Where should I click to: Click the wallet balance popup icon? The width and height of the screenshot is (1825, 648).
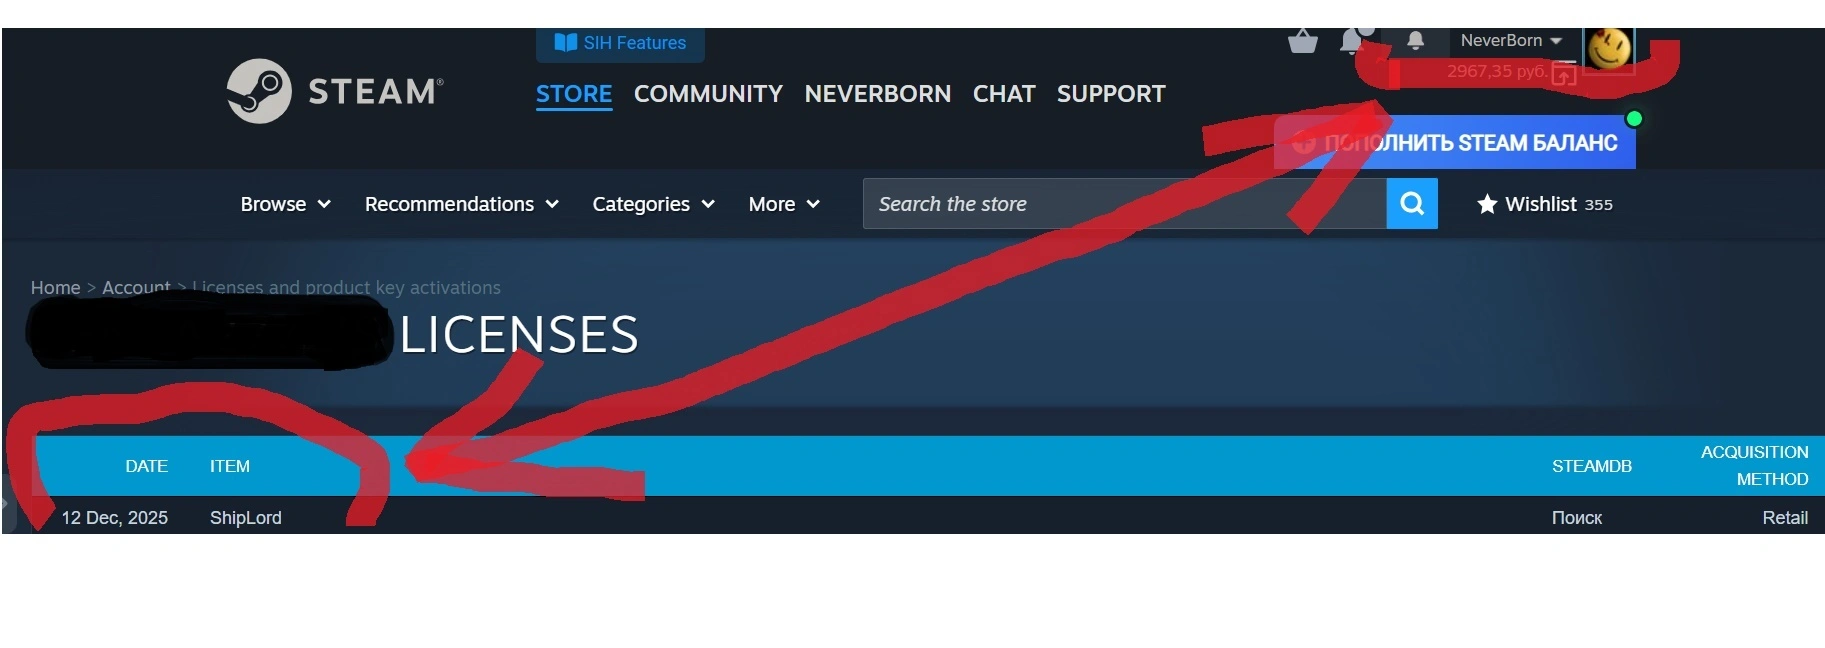[1564, 74]
